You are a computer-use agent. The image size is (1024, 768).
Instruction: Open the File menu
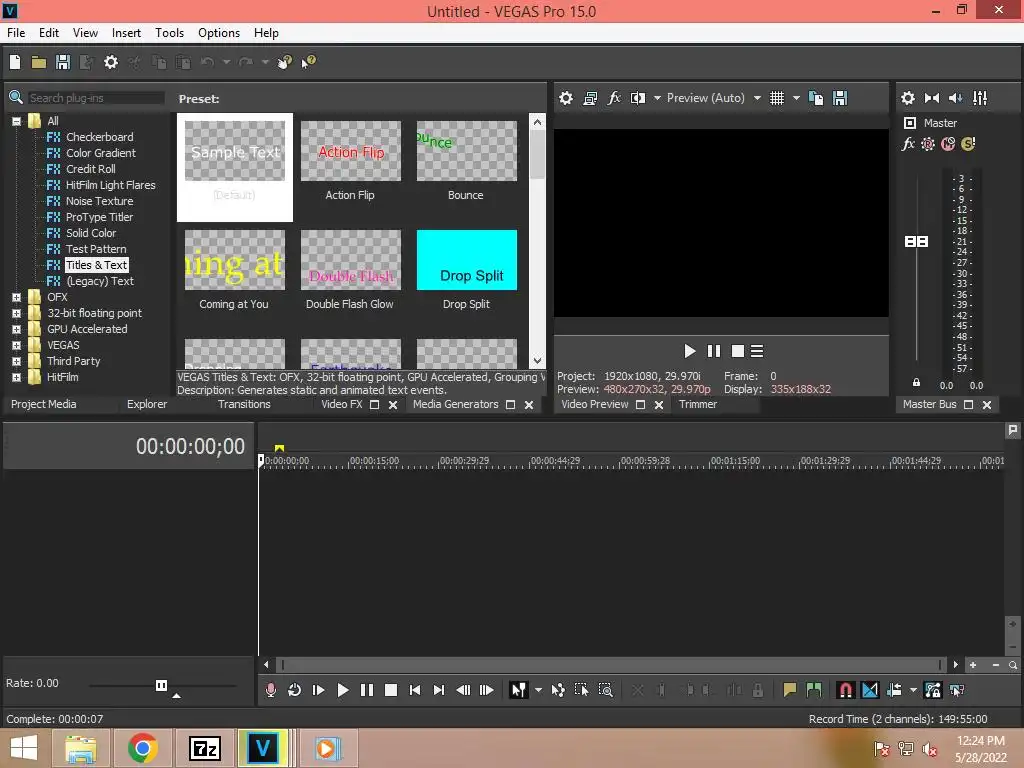[16, 33]
